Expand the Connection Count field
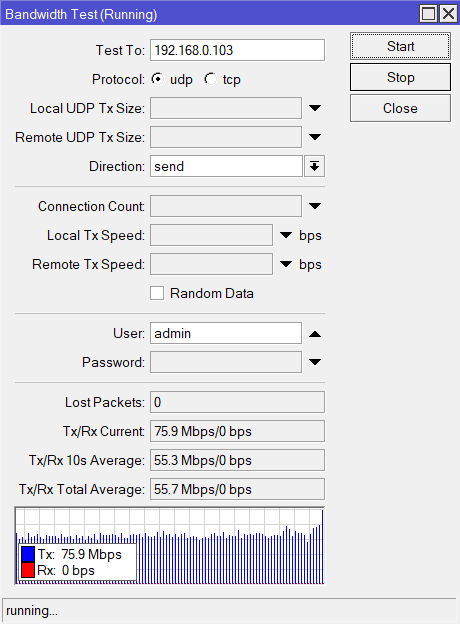The width and height of the screenshot is (460, 624). click(x=315, y=206)
